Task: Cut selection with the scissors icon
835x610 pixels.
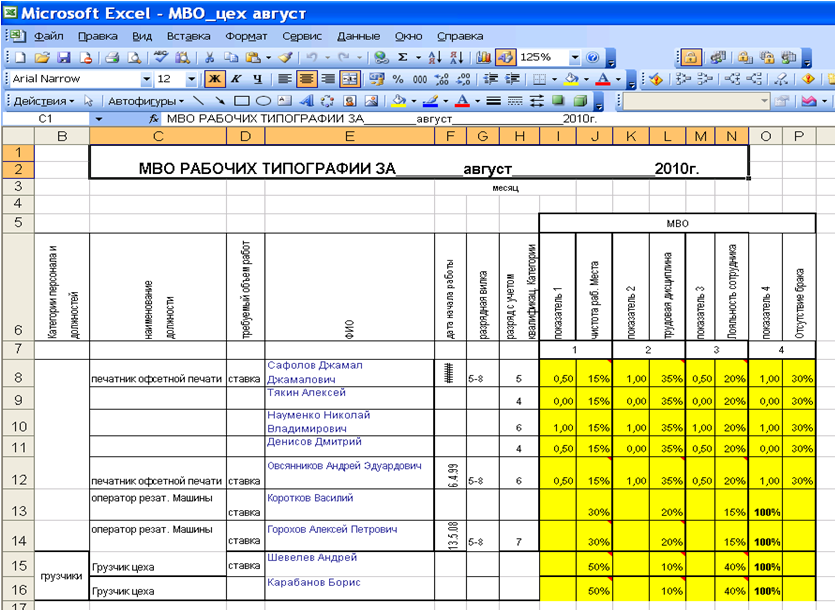Action: point(209,58)
